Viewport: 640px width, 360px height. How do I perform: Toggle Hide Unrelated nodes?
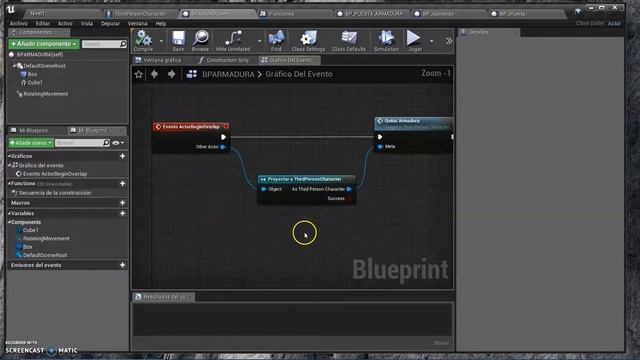[x=233, y=40]
